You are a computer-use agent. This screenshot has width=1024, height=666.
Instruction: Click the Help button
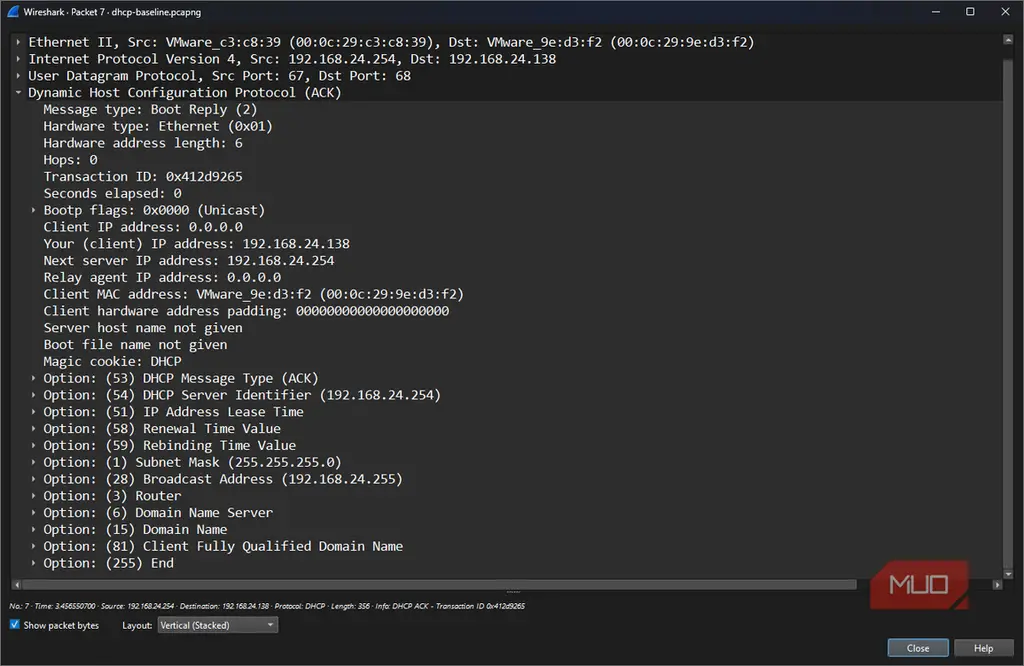[x=984, y=648]
